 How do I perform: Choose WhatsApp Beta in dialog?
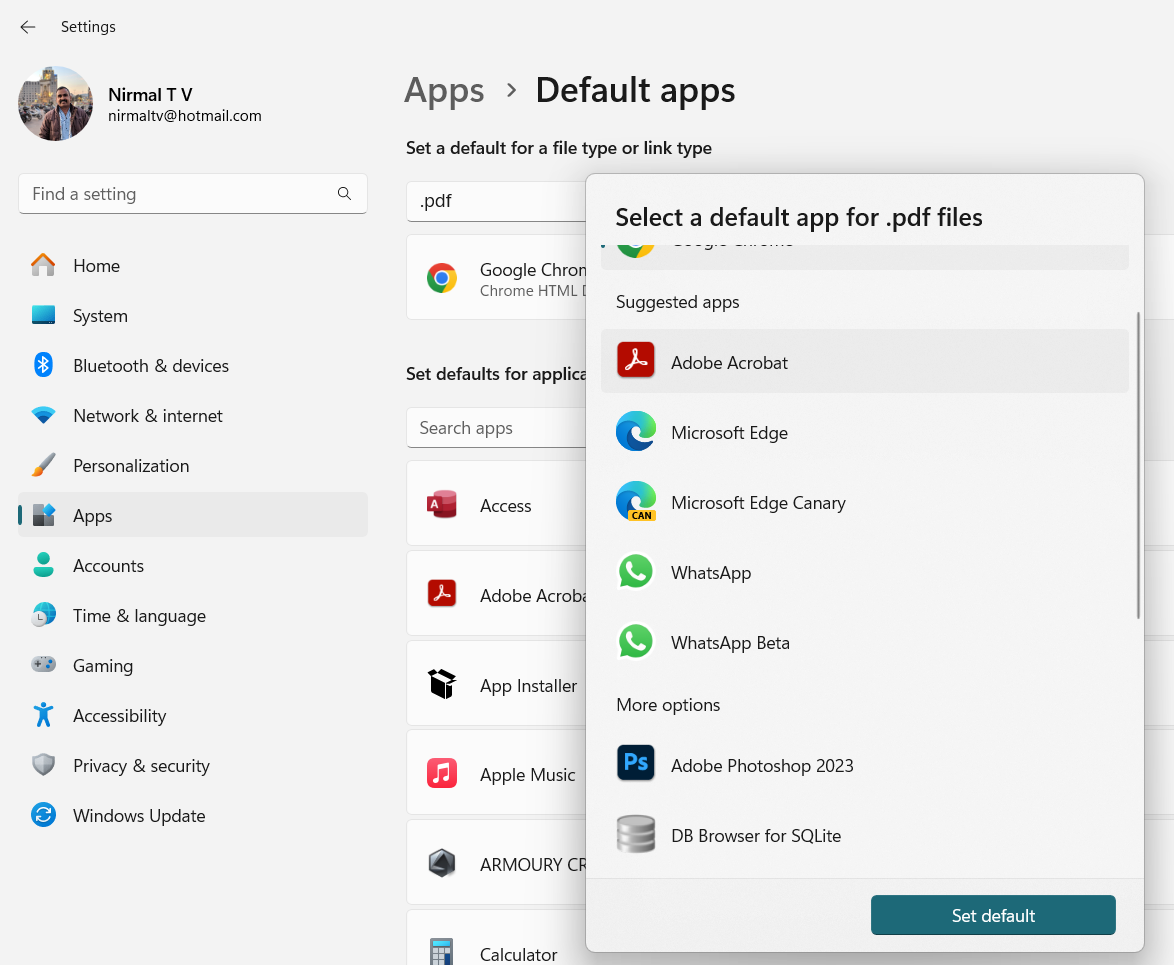[x=864, y=642]
